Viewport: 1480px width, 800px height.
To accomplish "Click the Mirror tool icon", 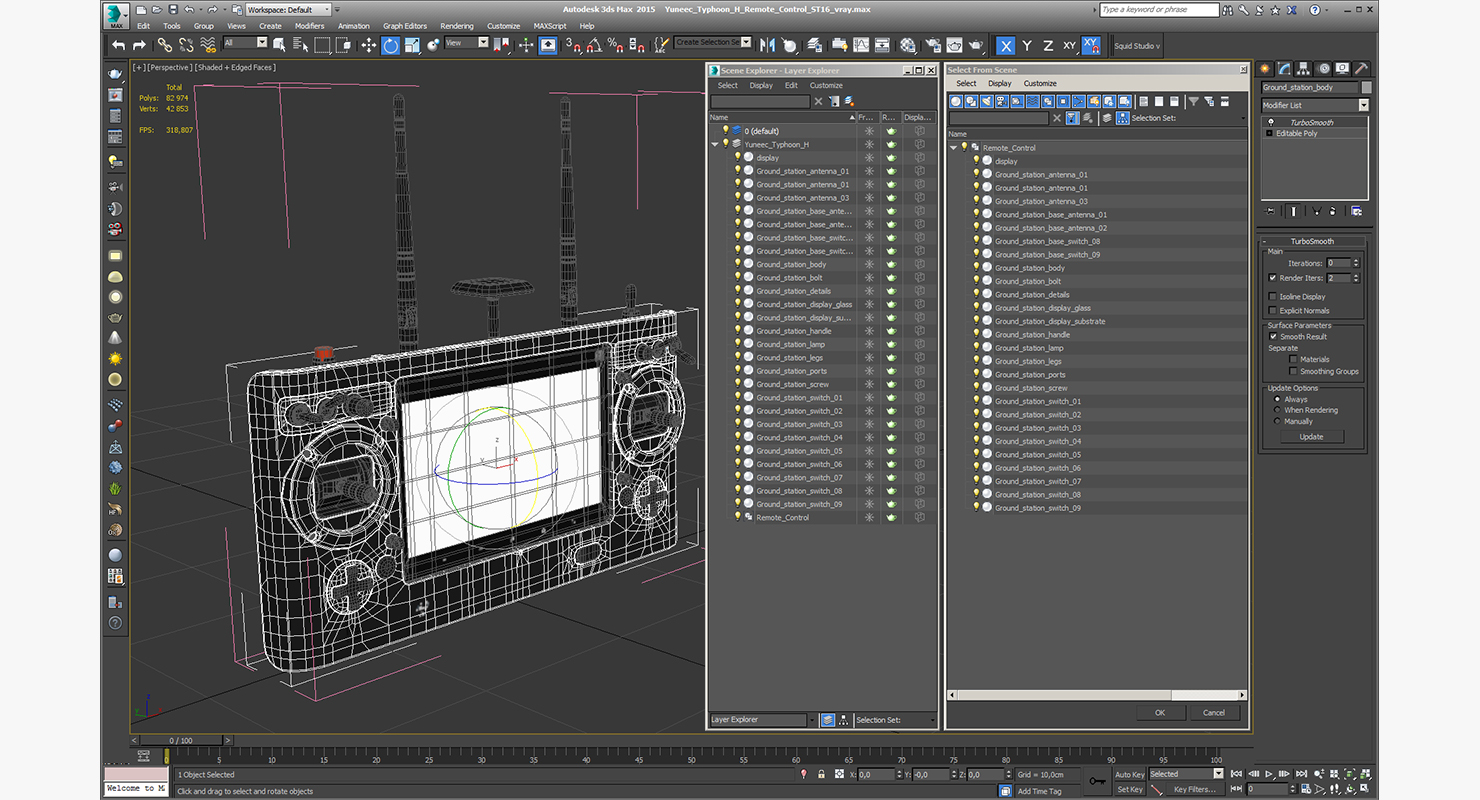I will [x=768, y=45].
